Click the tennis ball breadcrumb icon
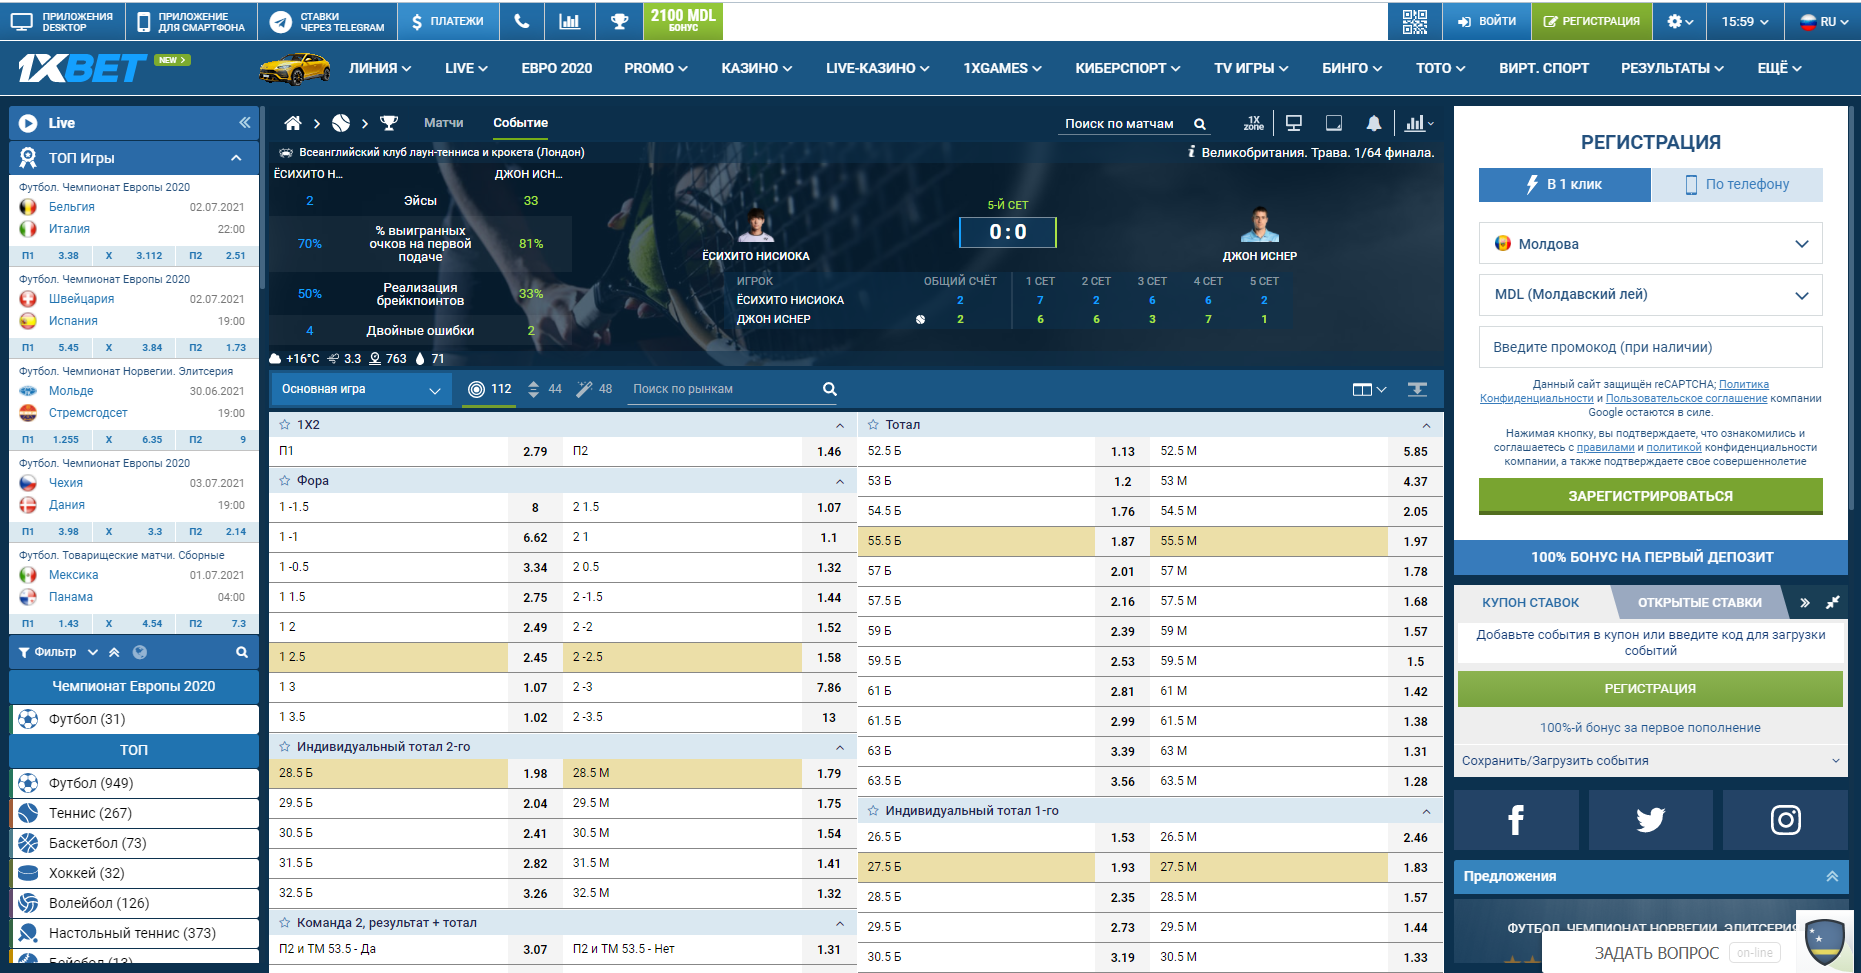Viewport: 1861px width, 973px height. pos(341,123)
